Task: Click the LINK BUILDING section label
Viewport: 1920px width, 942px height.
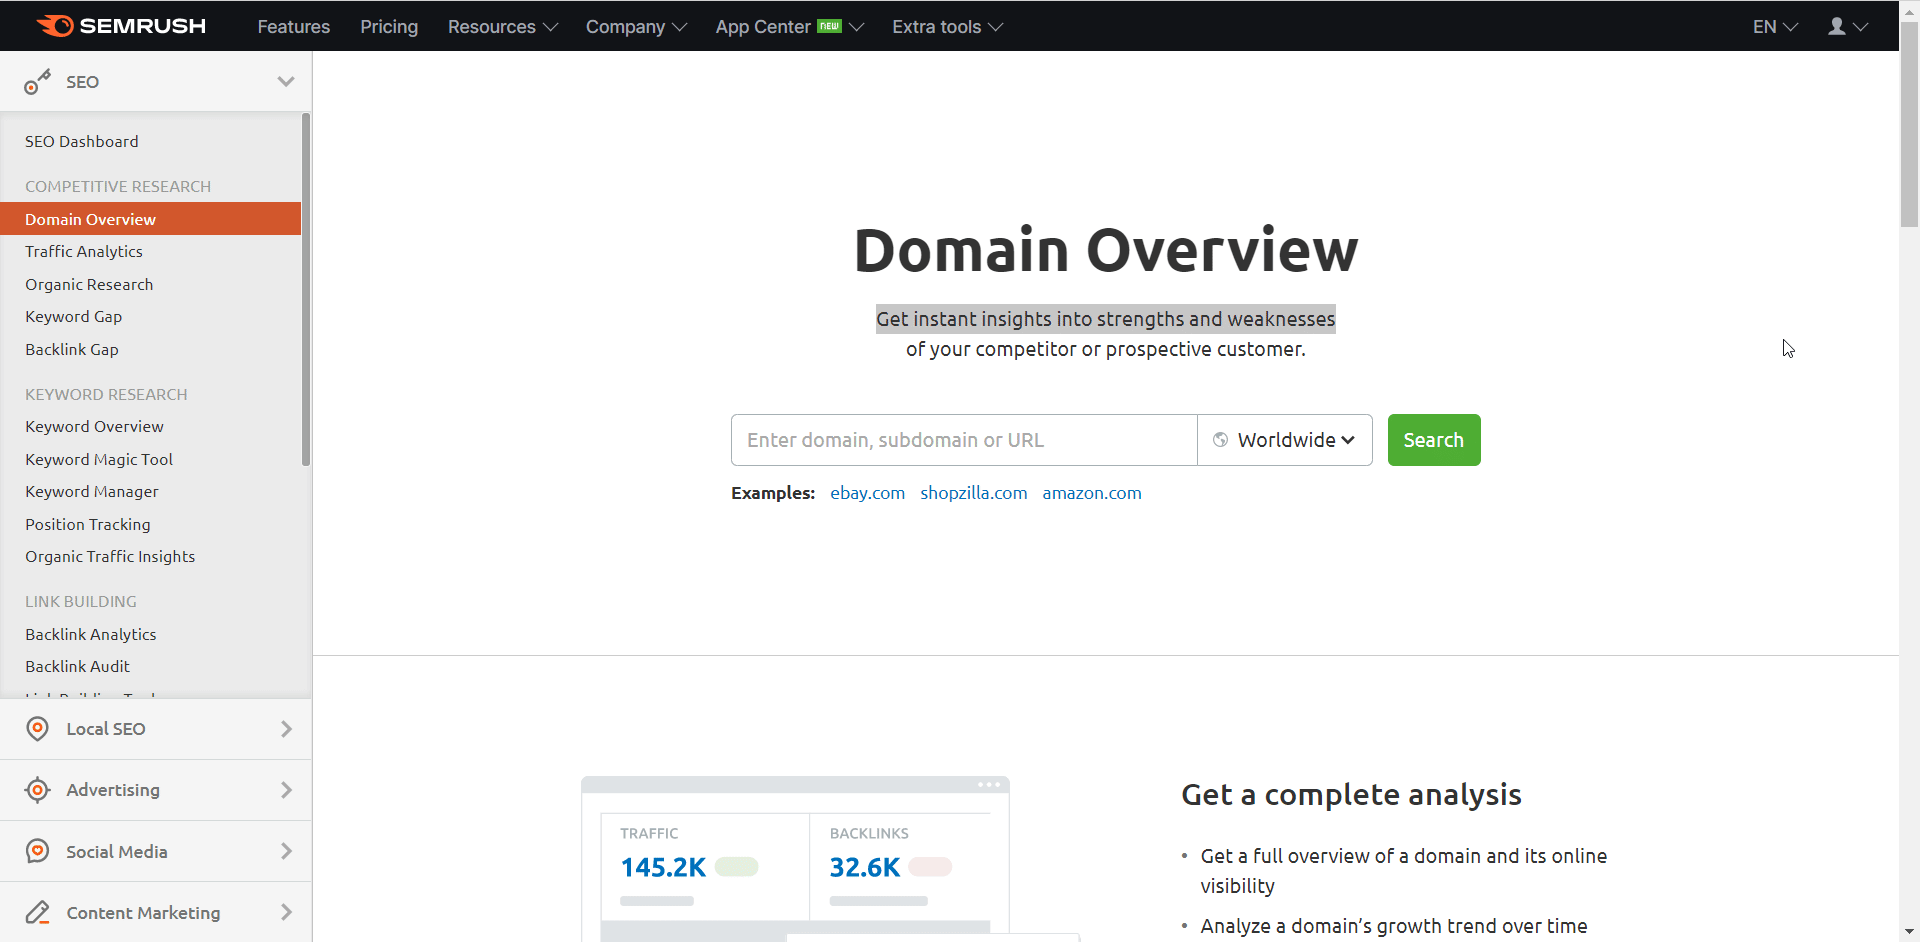Action: (x=81, y=602)
